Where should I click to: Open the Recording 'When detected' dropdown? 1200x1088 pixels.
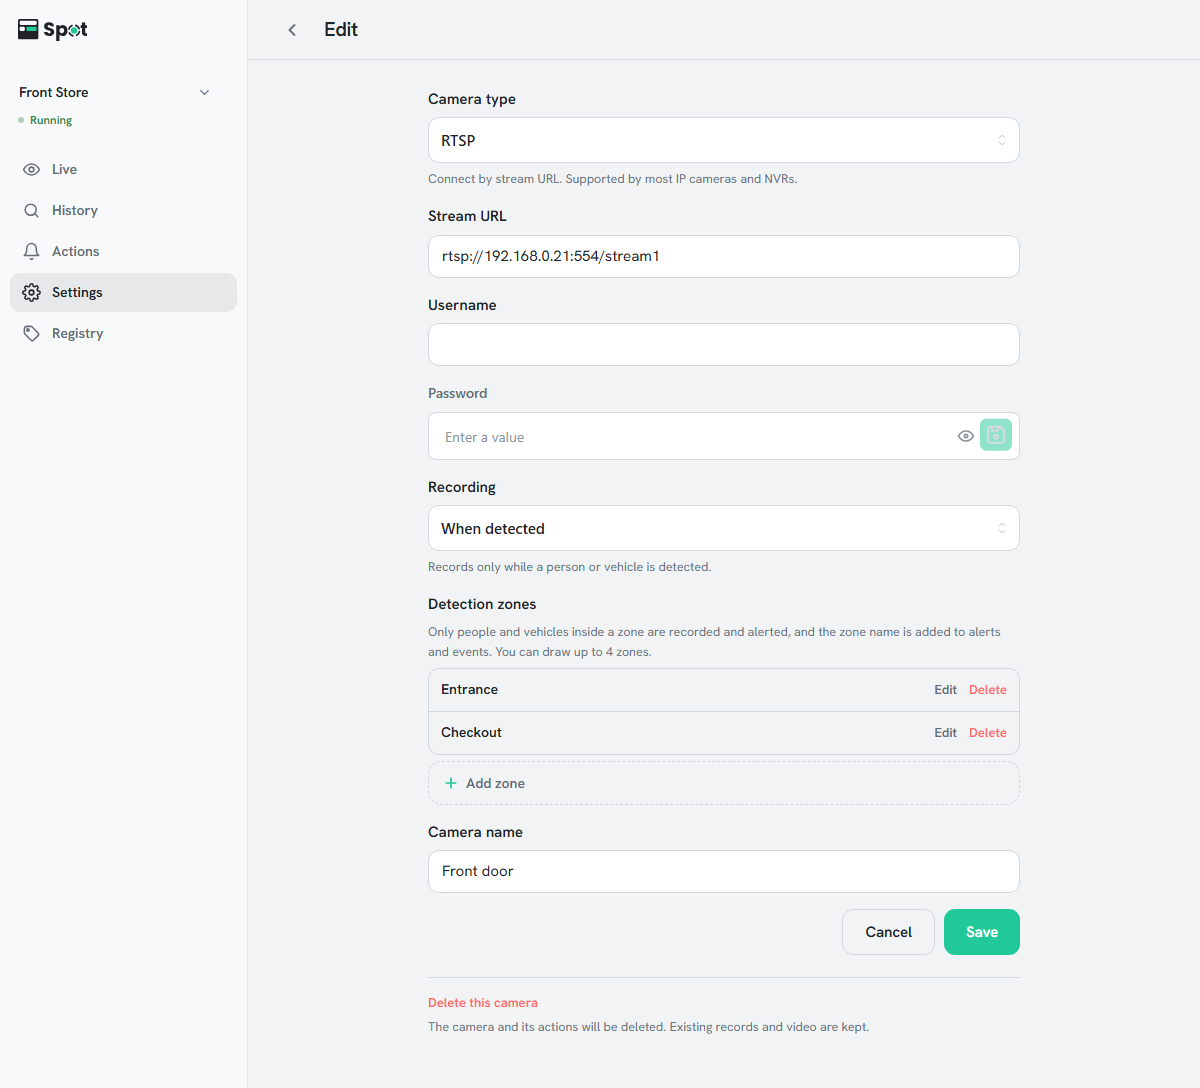click(724, 528)
